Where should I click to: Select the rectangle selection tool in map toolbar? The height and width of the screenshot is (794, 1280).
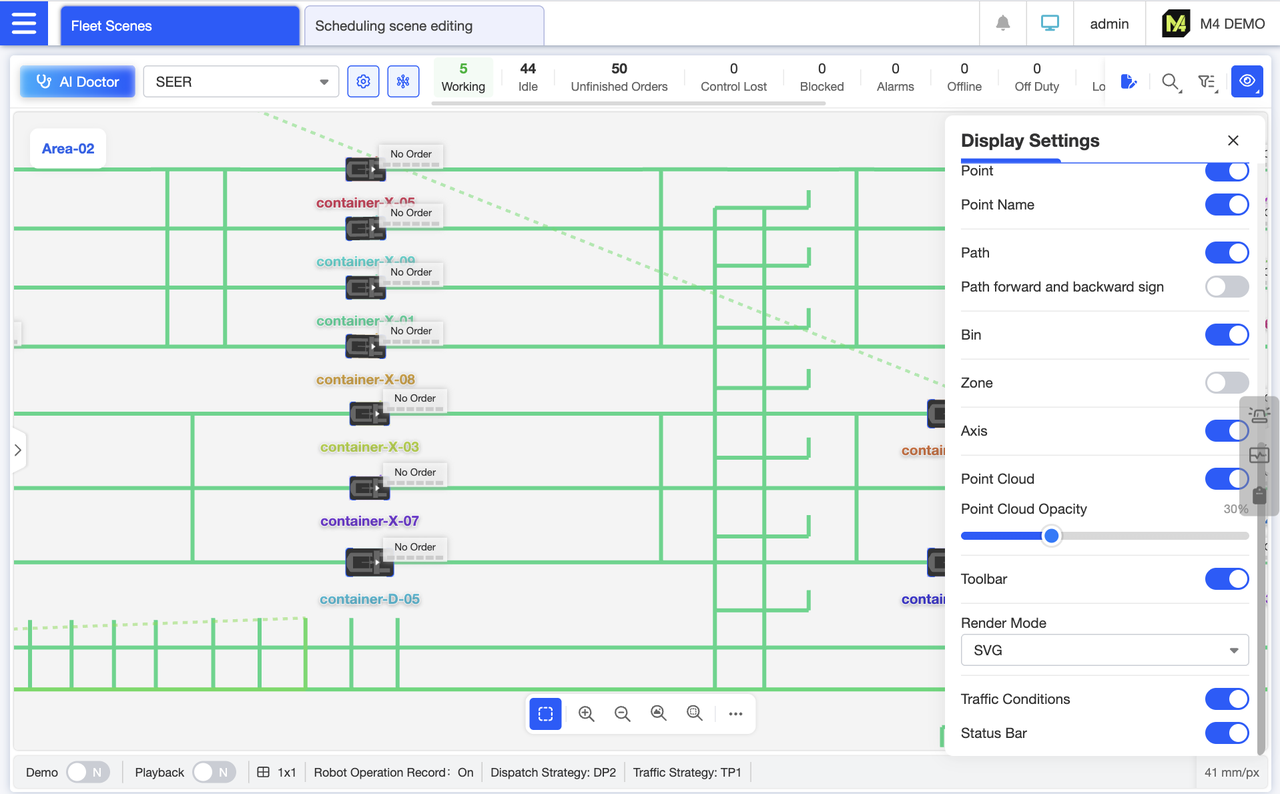pos(545,713)
